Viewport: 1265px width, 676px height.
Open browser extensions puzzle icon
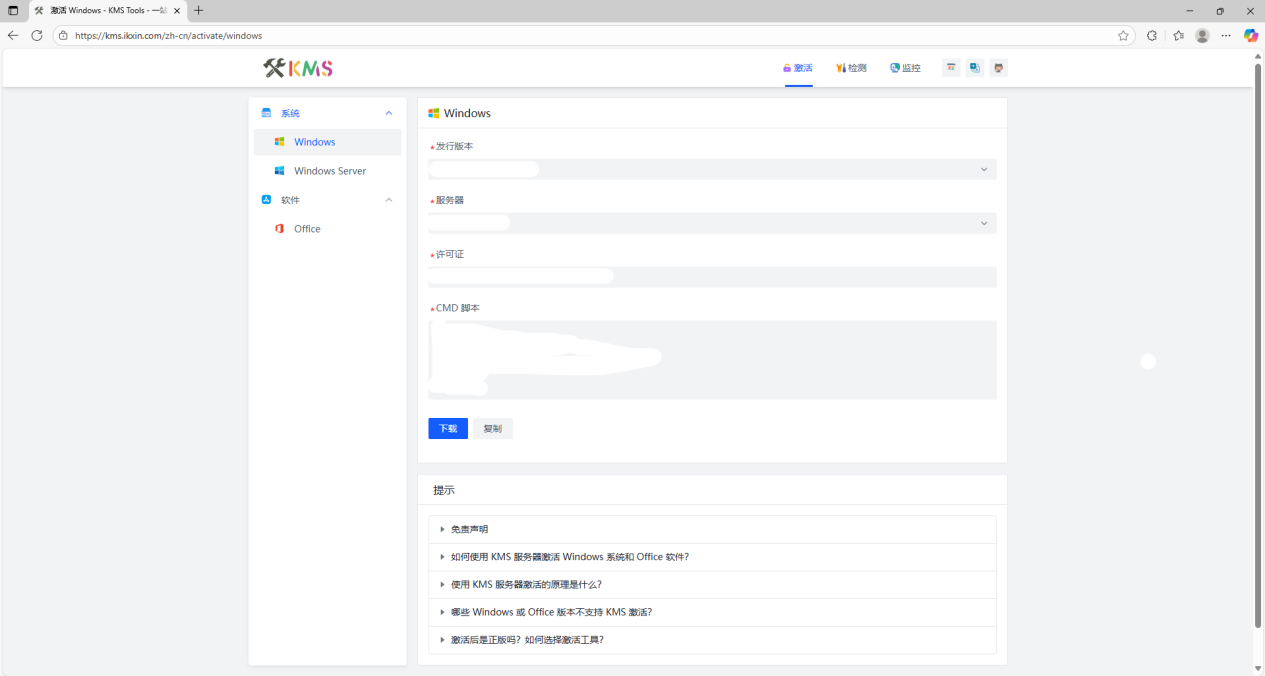click(x=1152, y=35)
